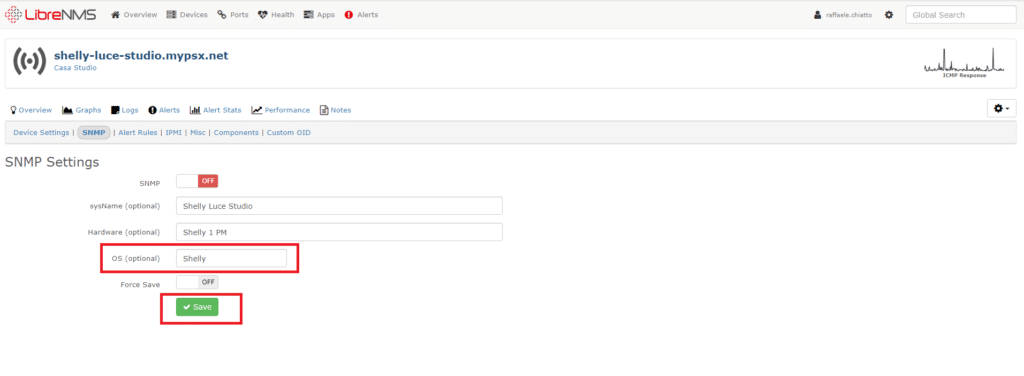Click the sysName field containing Shelly Luce Studio
The width and height of the screenshot is (1024, 376).
pyautogui.click(x=339, y=206)
